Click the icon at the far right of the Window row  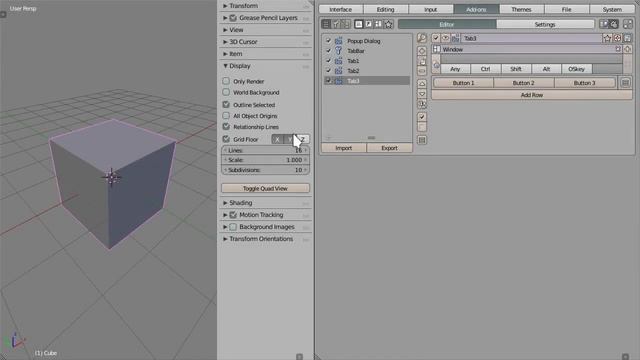coord(627,49)
